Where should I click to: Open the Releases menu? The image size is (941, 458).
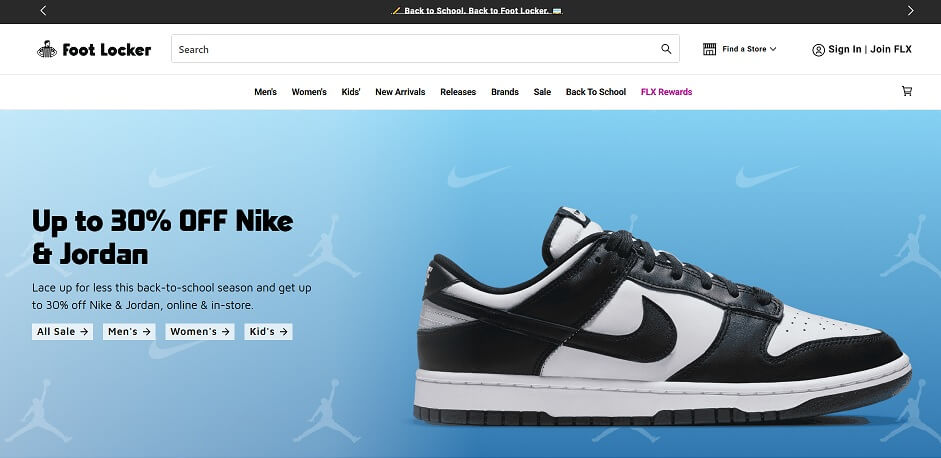point(458,92)
